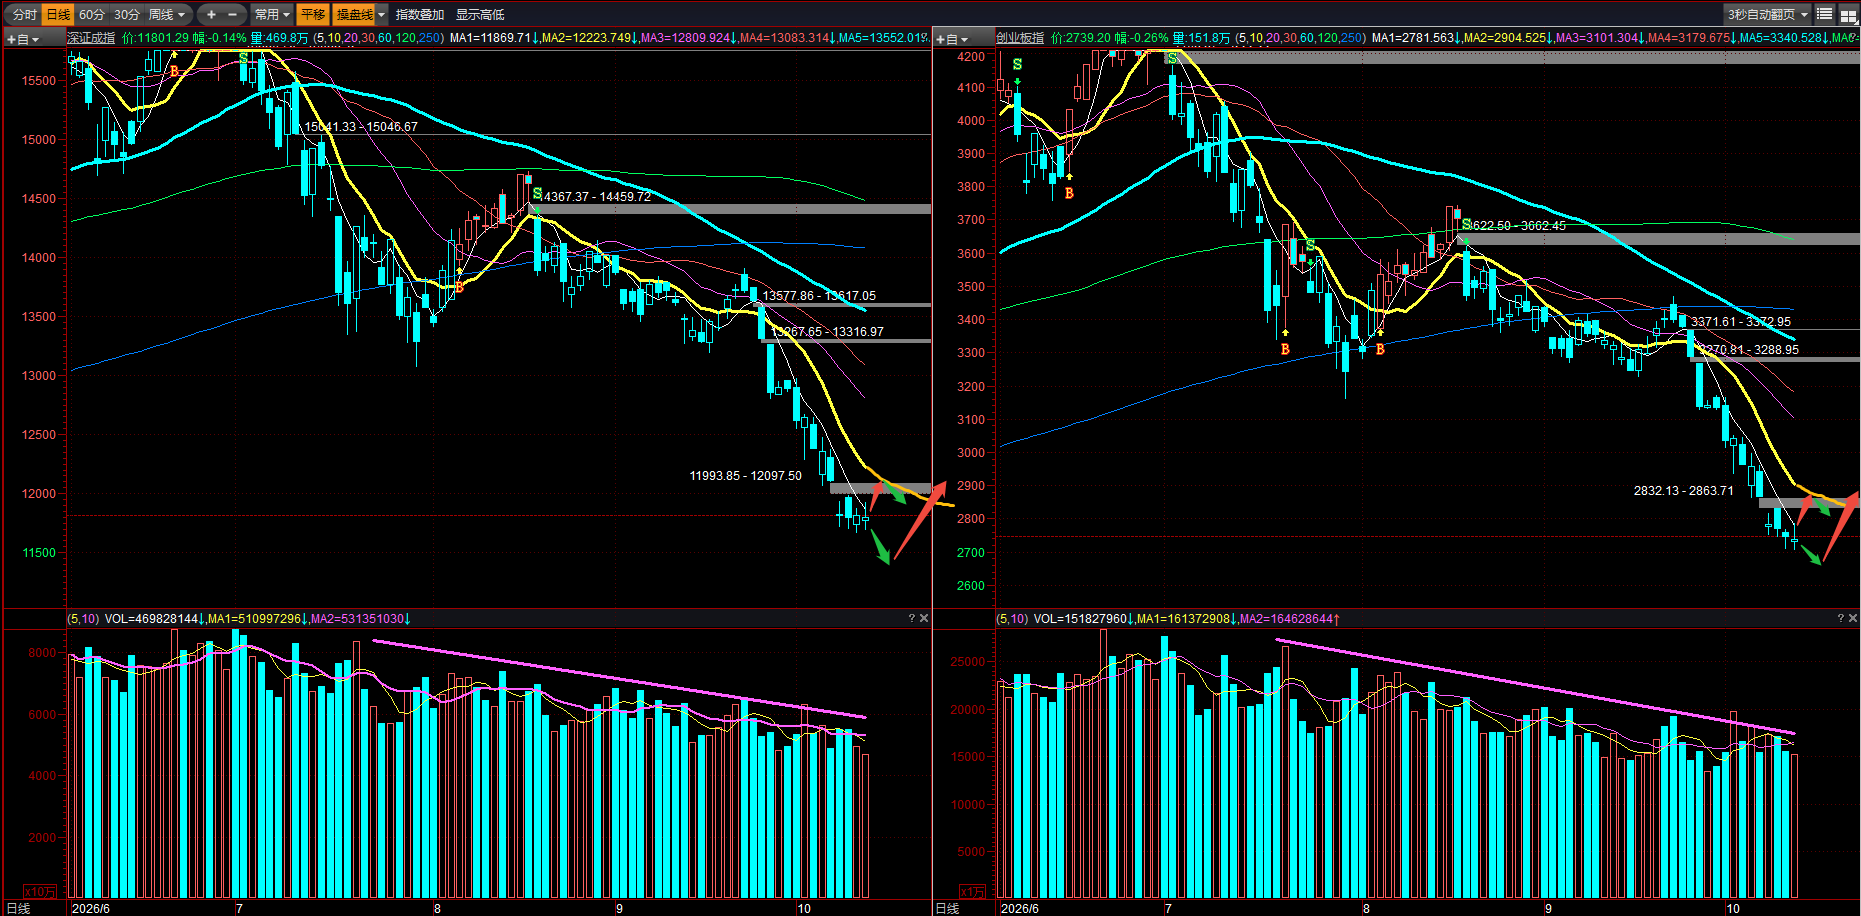Open the list view icon

point(1825,14)
